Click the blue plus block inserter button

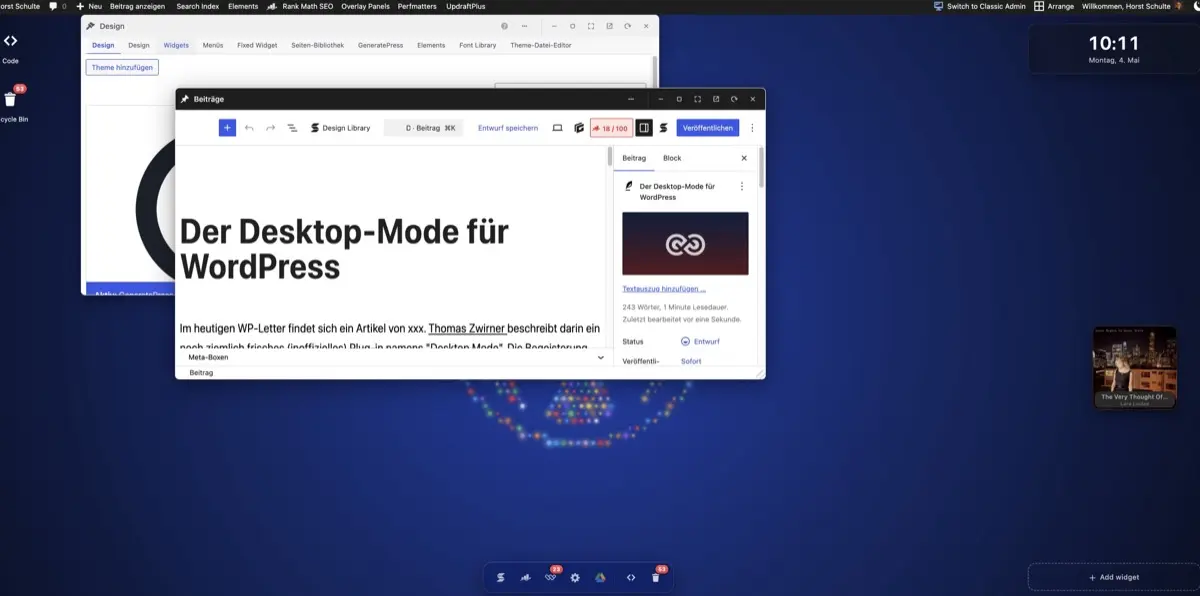(227, 128)
